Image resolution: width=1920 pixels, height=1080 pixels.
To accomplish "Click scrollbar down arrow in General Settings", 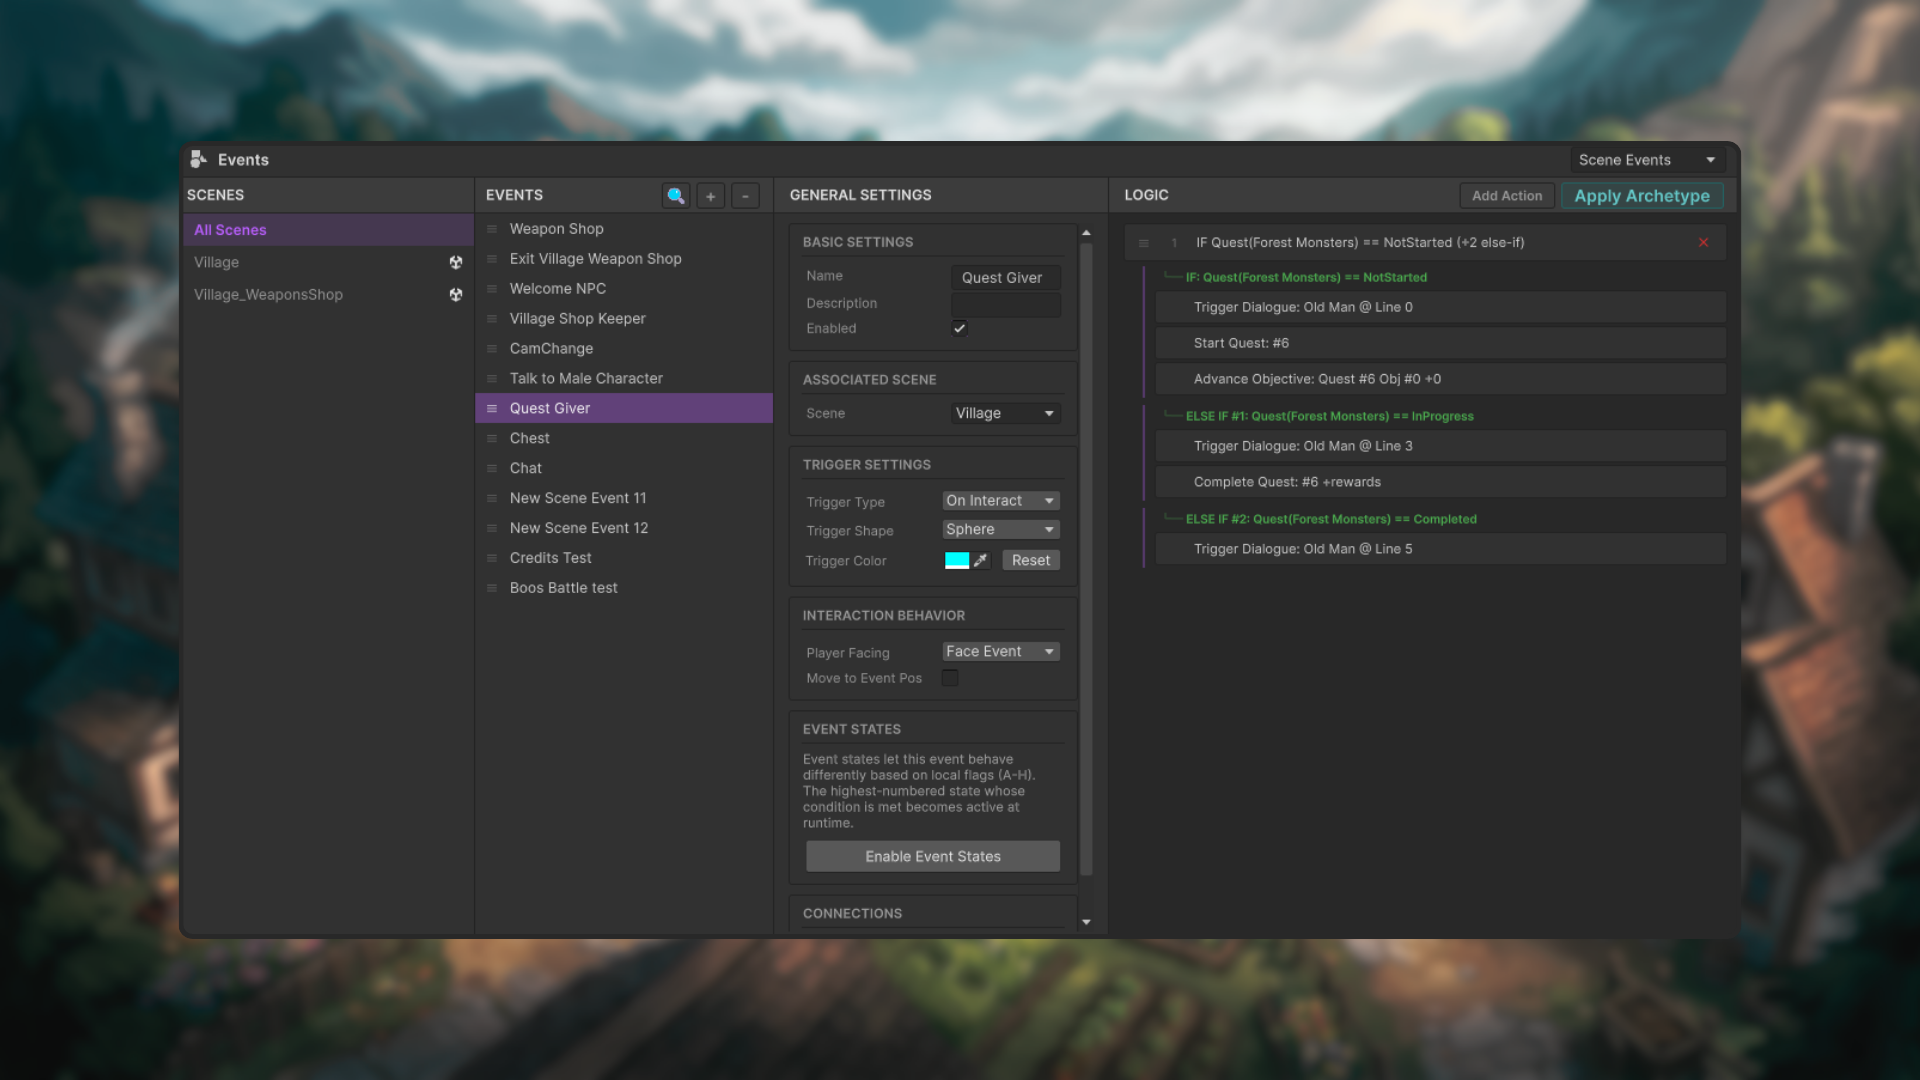I will (x=1086, y=922).
